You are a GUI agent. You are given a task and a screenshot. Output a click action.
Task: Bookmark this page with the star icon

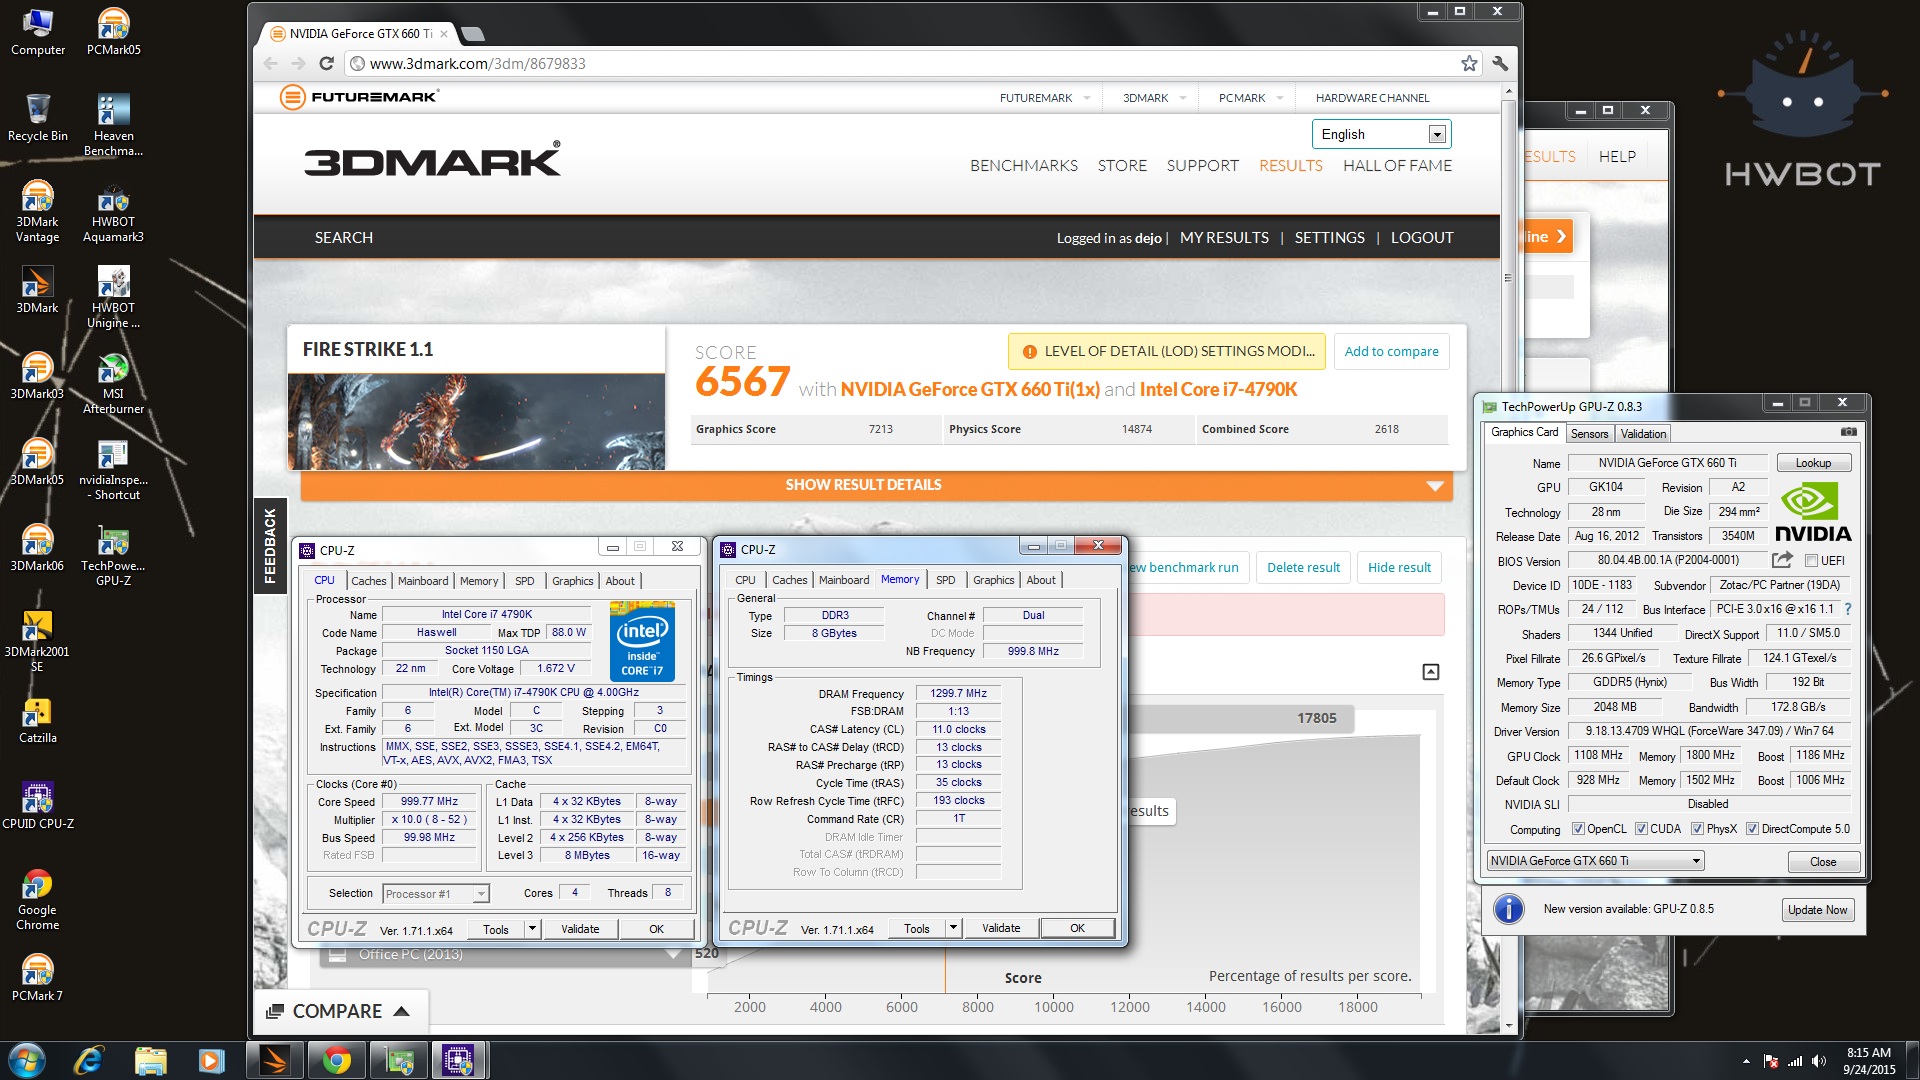click(1469, 63)
